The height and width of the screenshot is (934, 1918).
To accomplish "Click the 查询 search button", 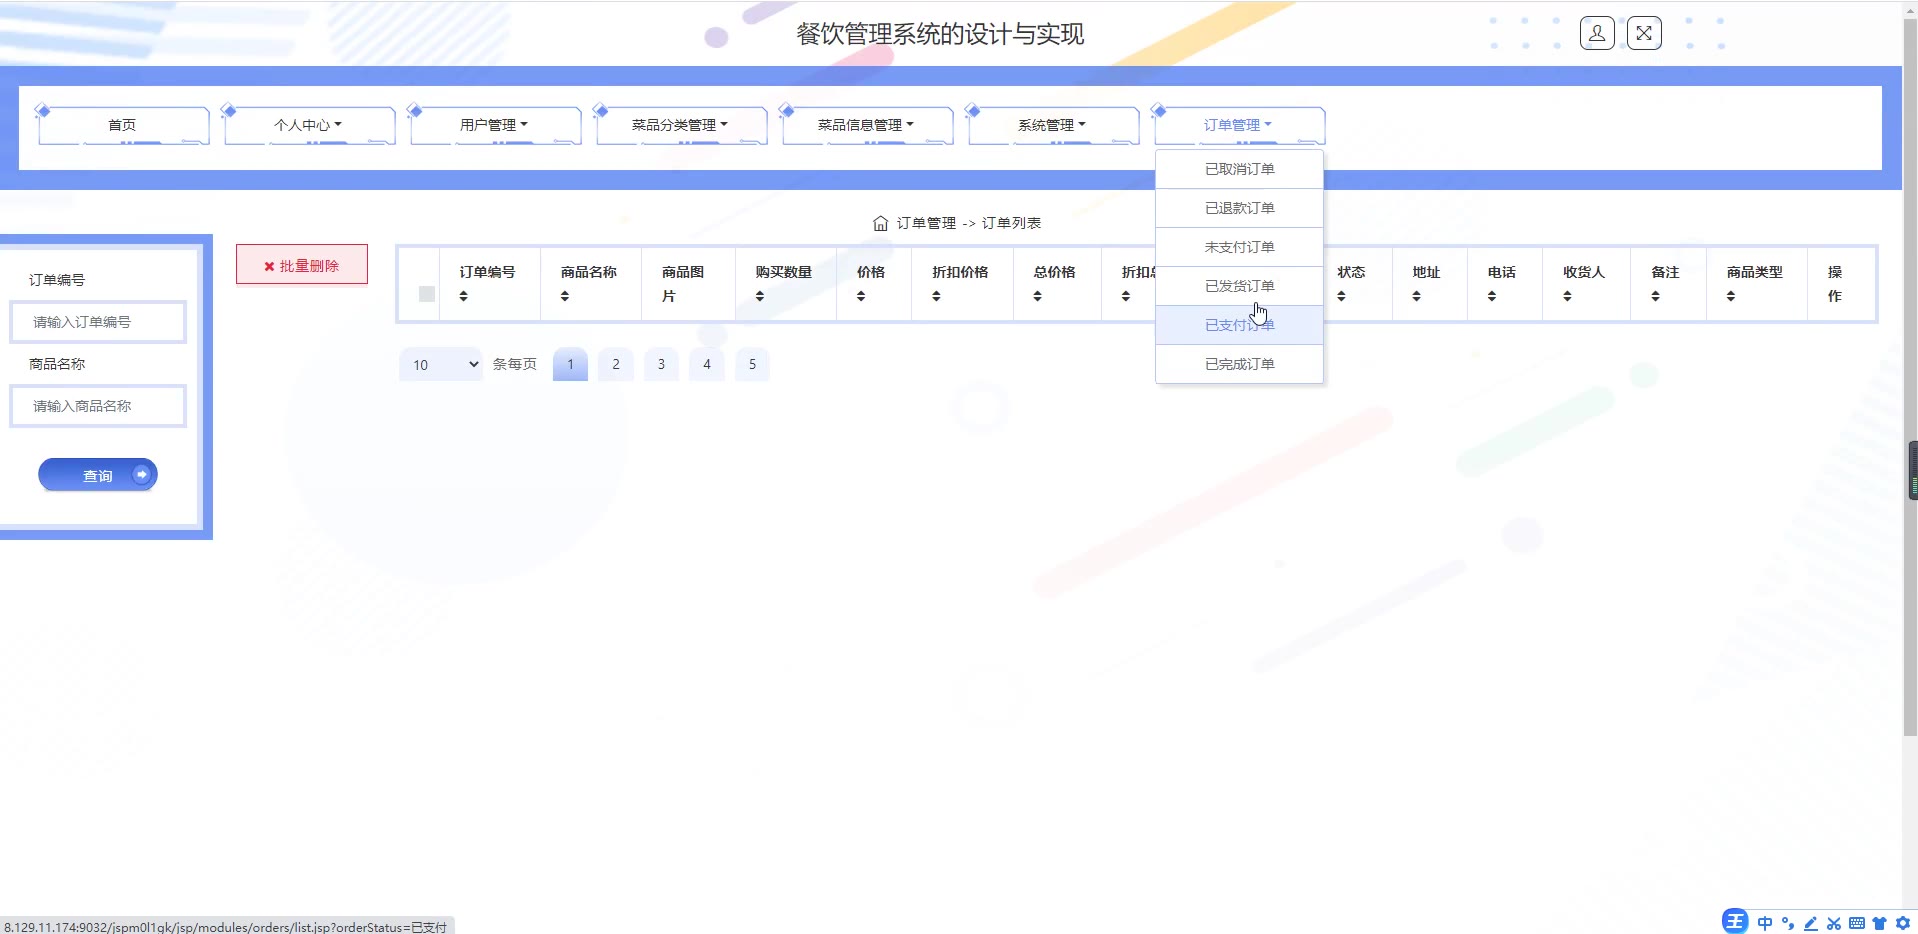I will [x=98, y=475].
